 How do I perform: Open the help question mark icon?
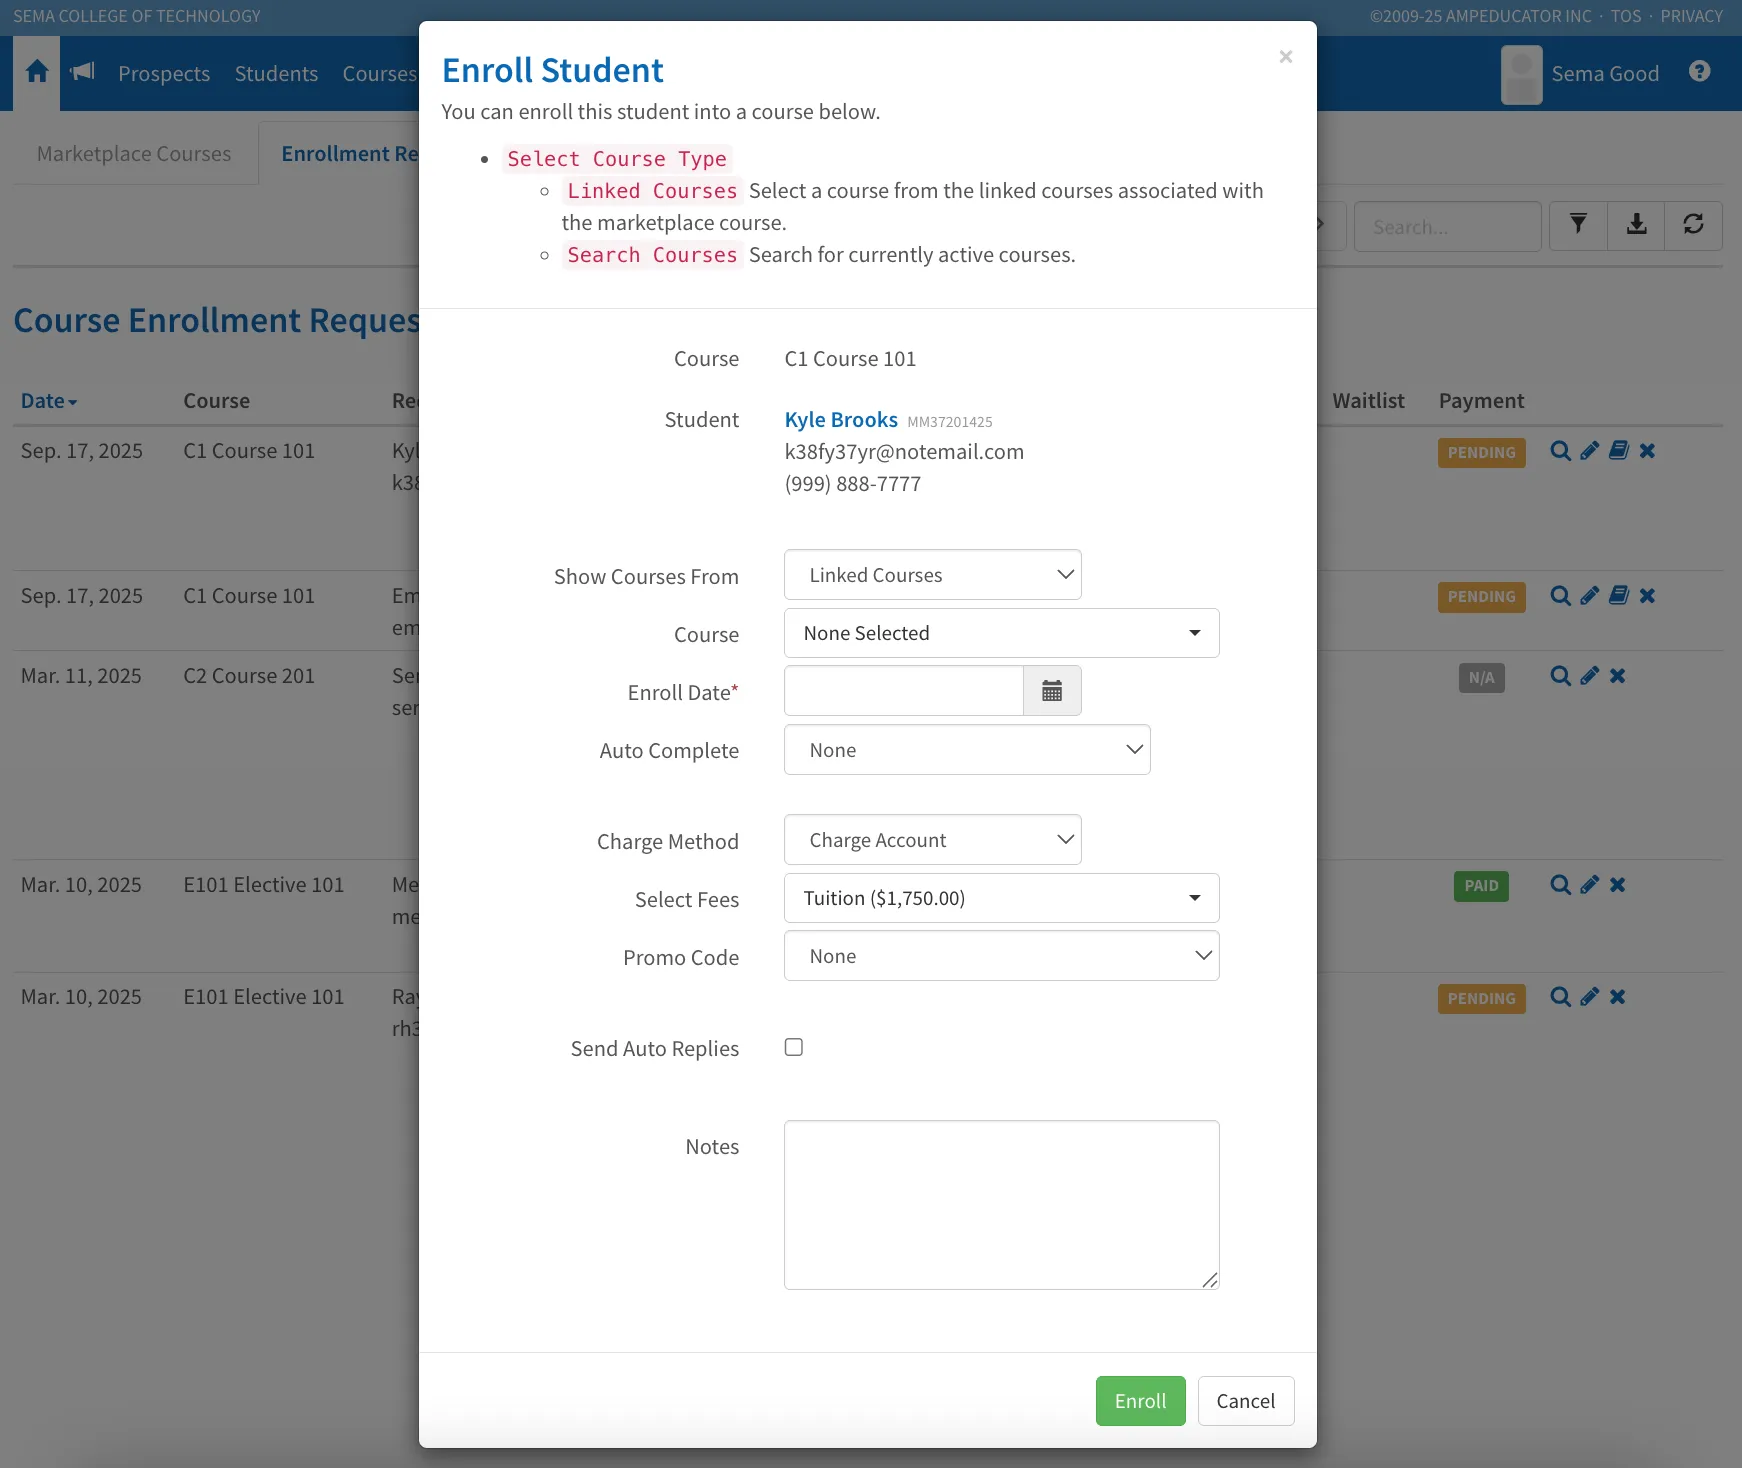(x=1699, y=72)
